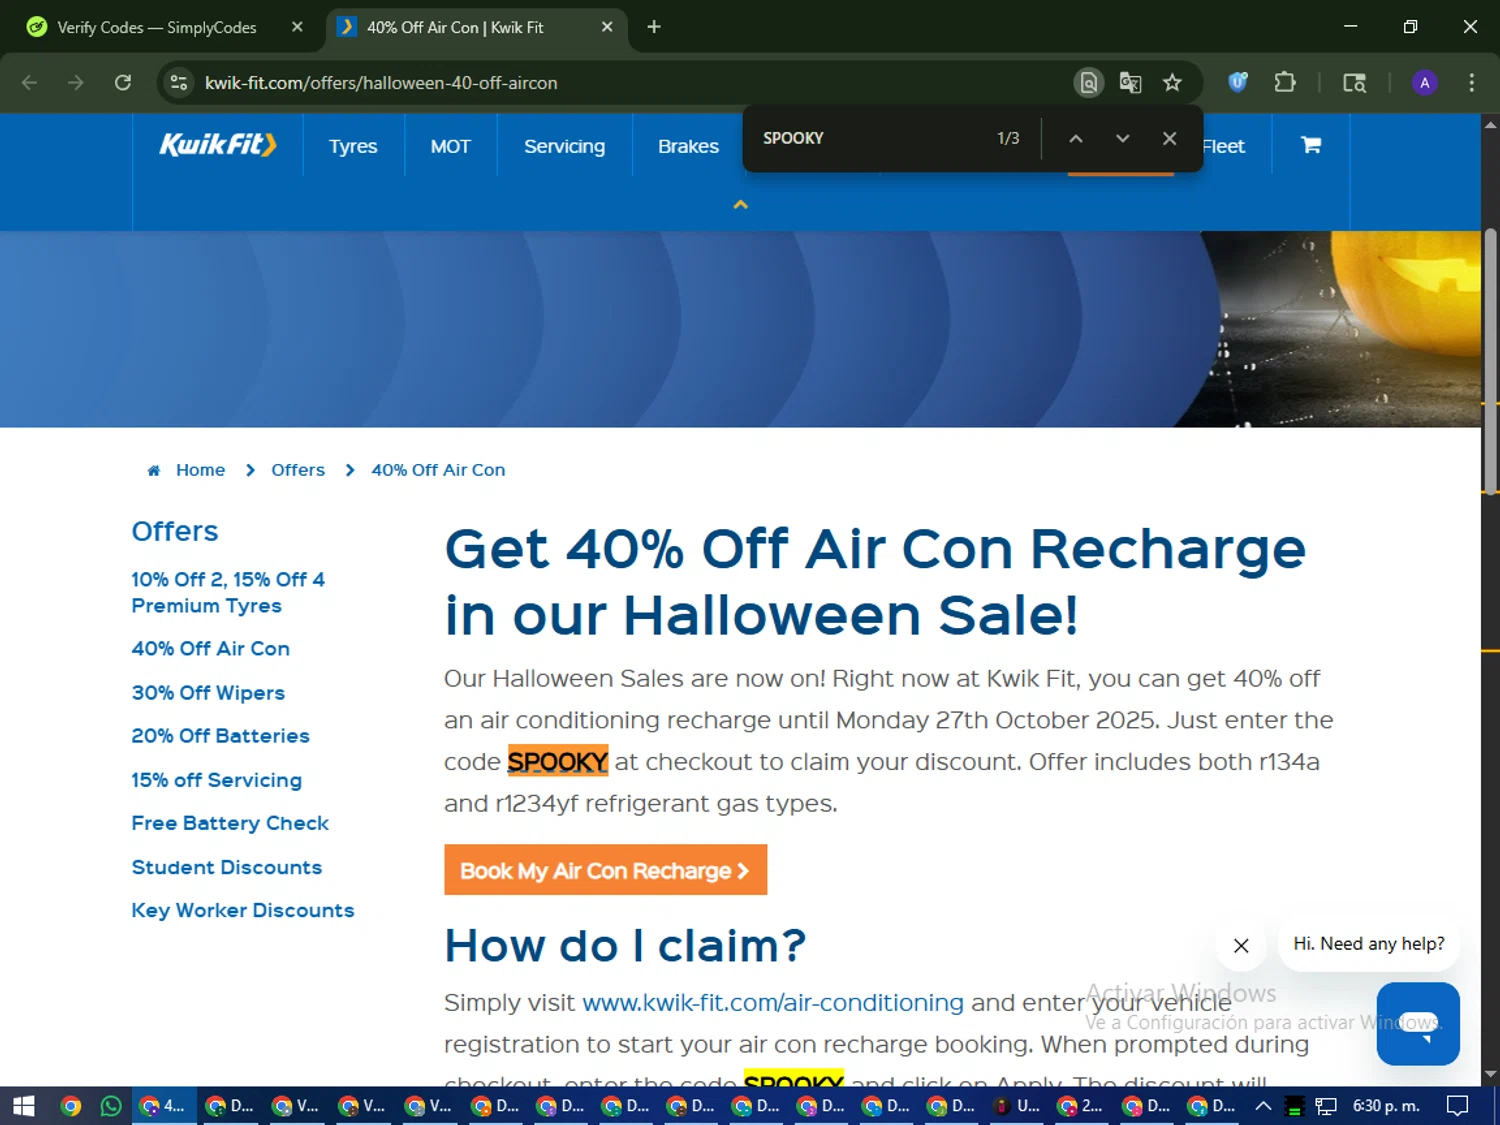Open 20% Off Batteries offer

(220, 735)
